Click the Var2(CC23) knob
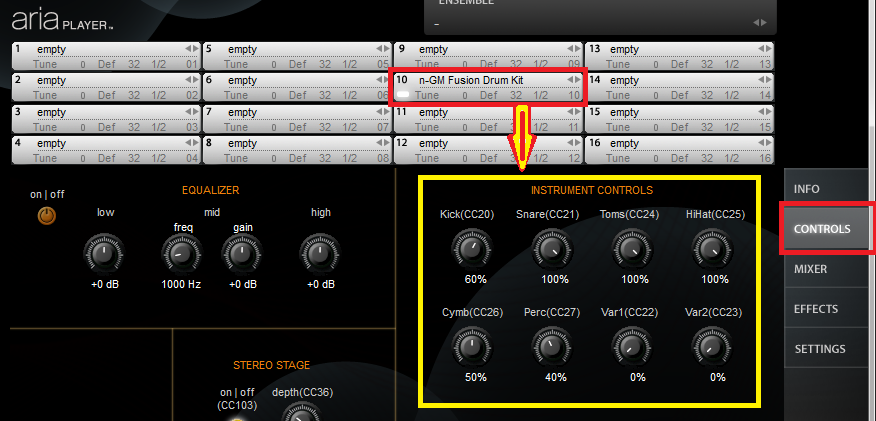Image resolution: width=876 pixels, height=421 pixels. tap(712, 347)
